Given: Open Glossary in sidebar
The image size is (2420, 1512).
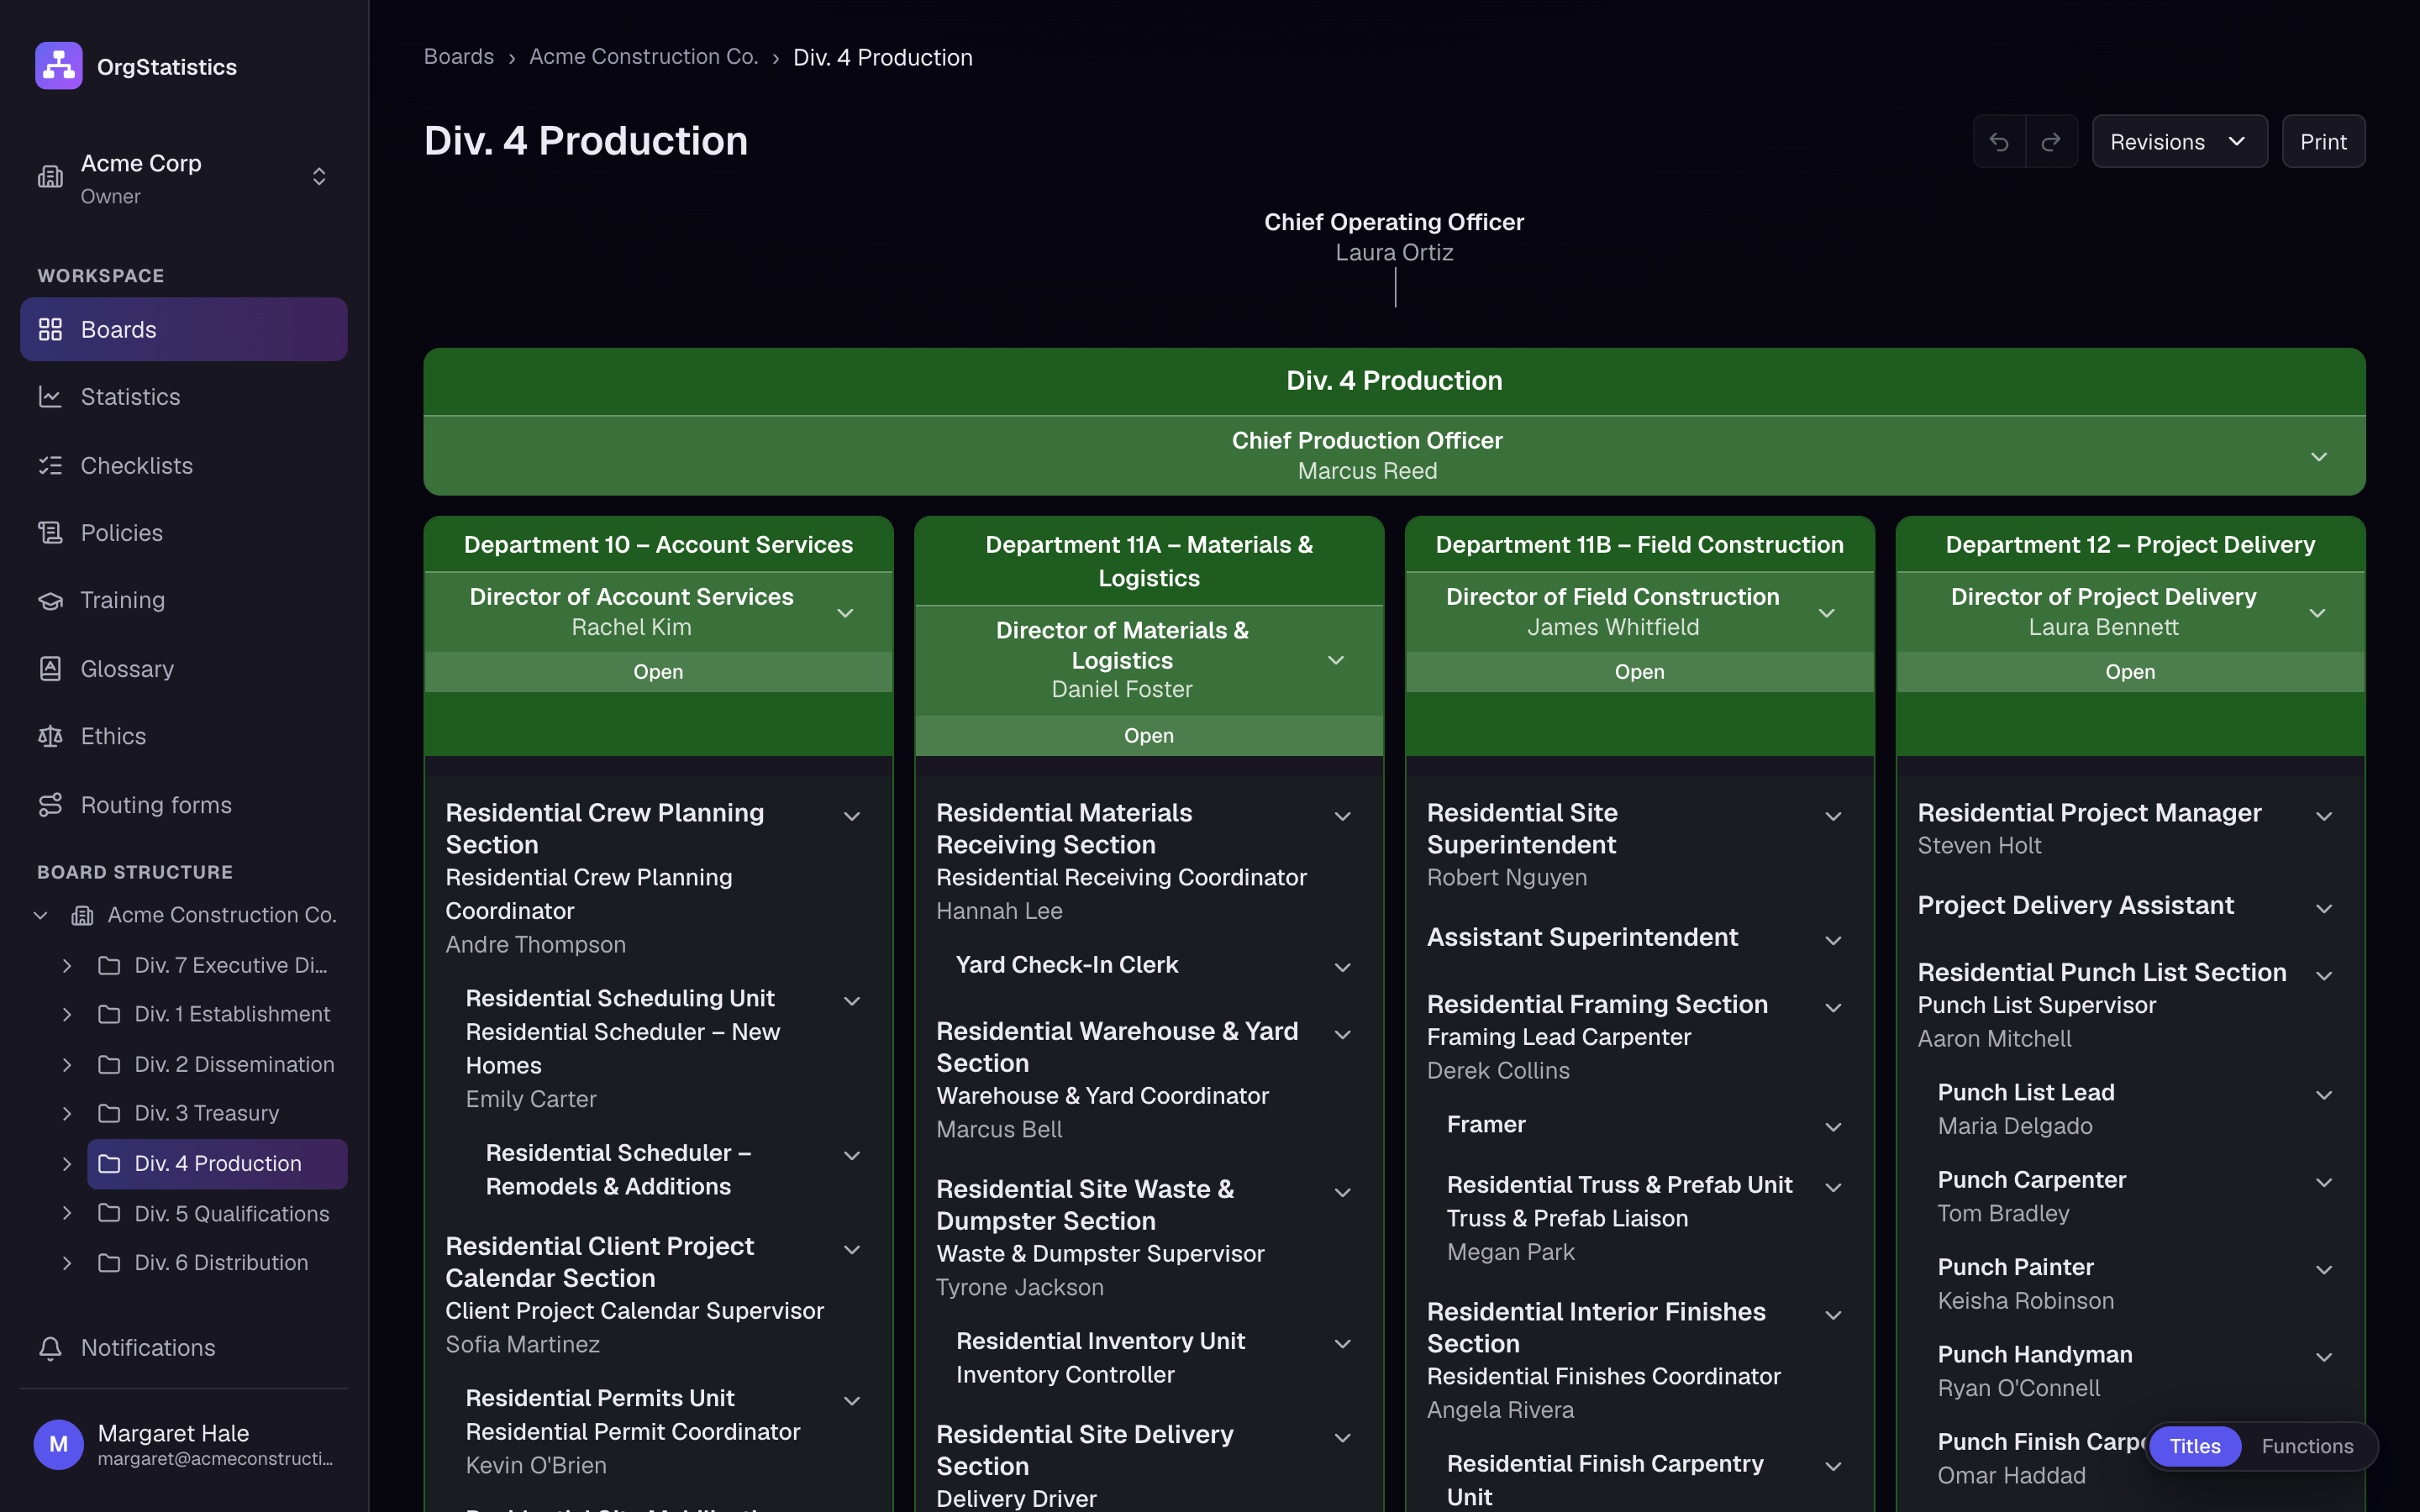Looking at the screenshot, I should 184,668.
